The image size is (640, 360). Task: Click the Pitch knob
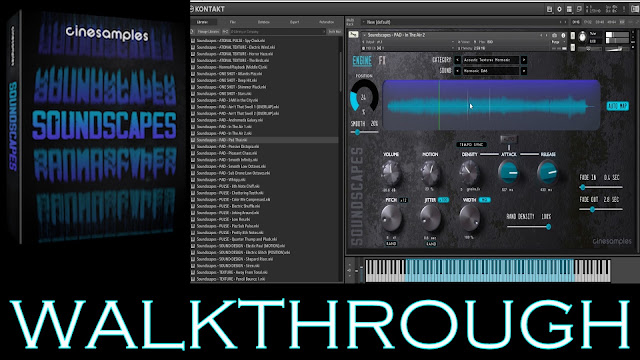point(391,218)
